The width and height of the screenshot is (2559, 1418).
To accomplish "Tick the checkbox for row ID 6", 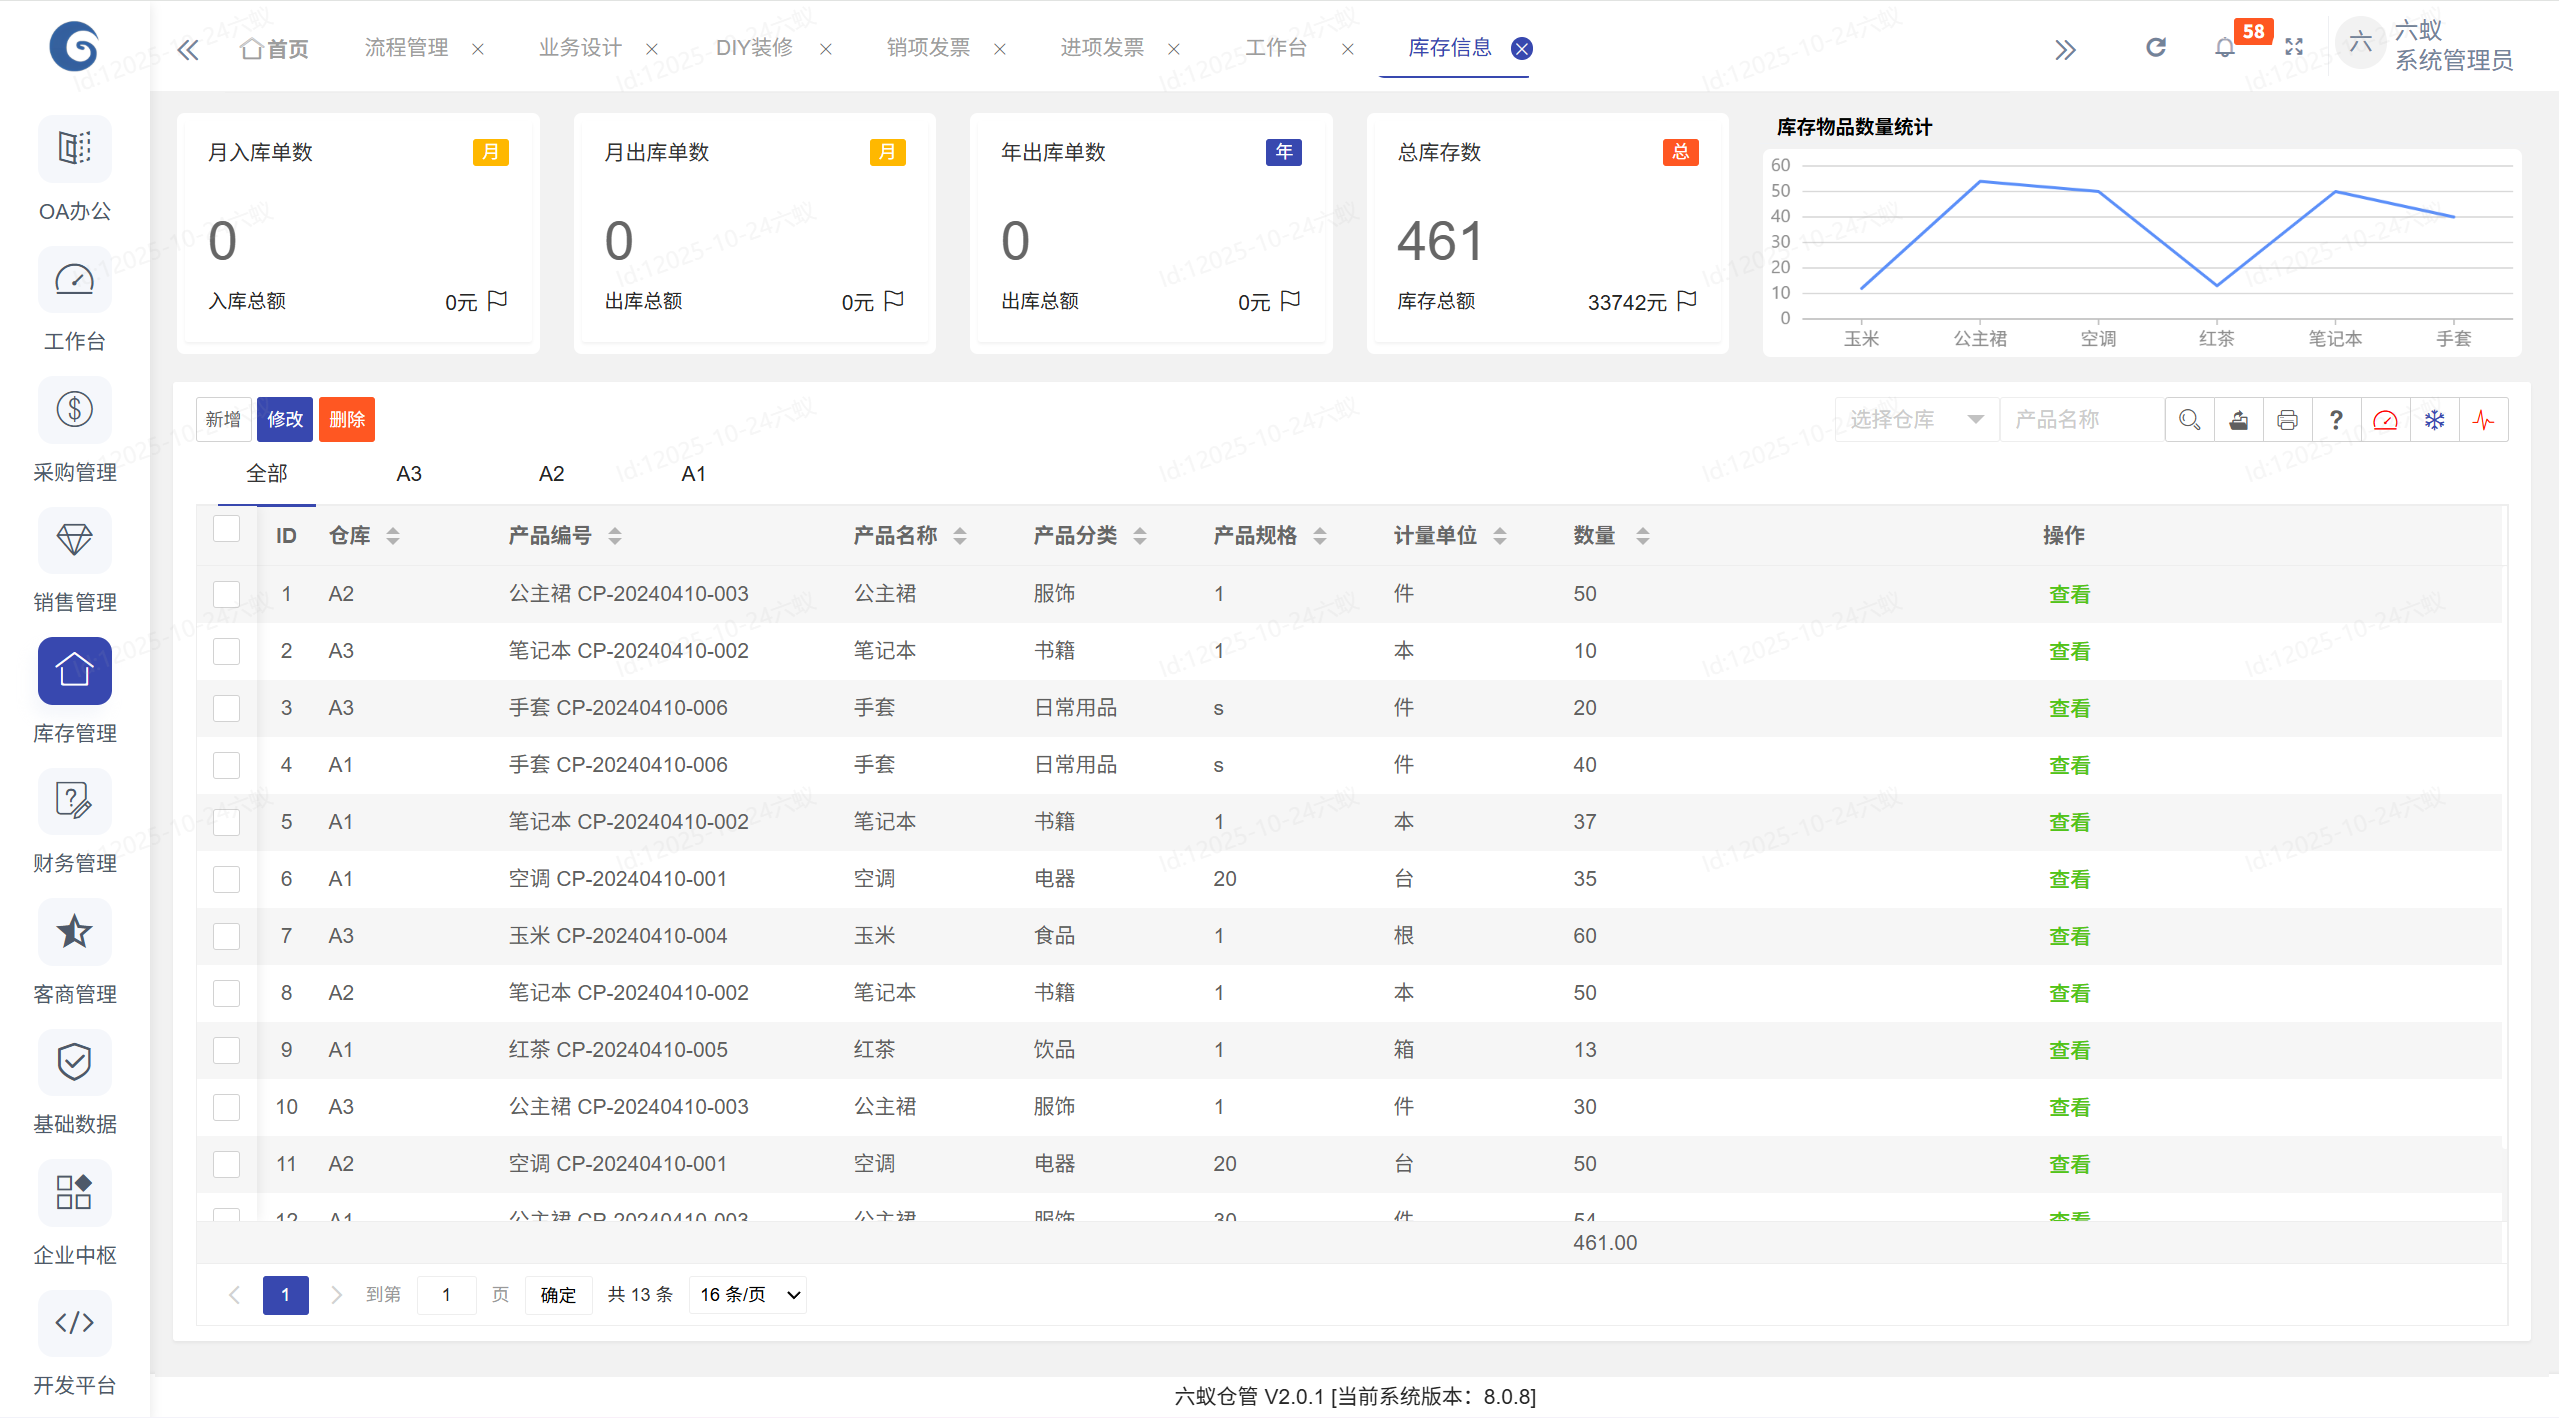I will coord(227,879).
